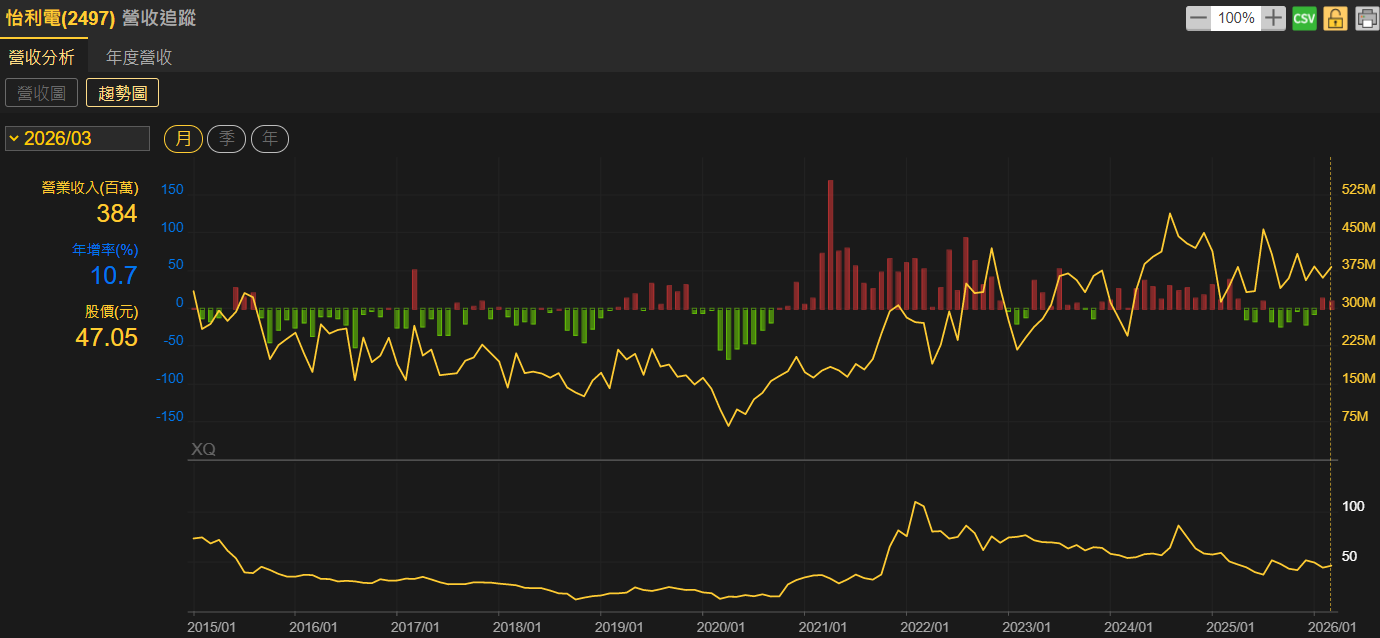Switch to the 季 quarterly period
Viewport: 1380px width, 638px height.
[x=226, y=139]
